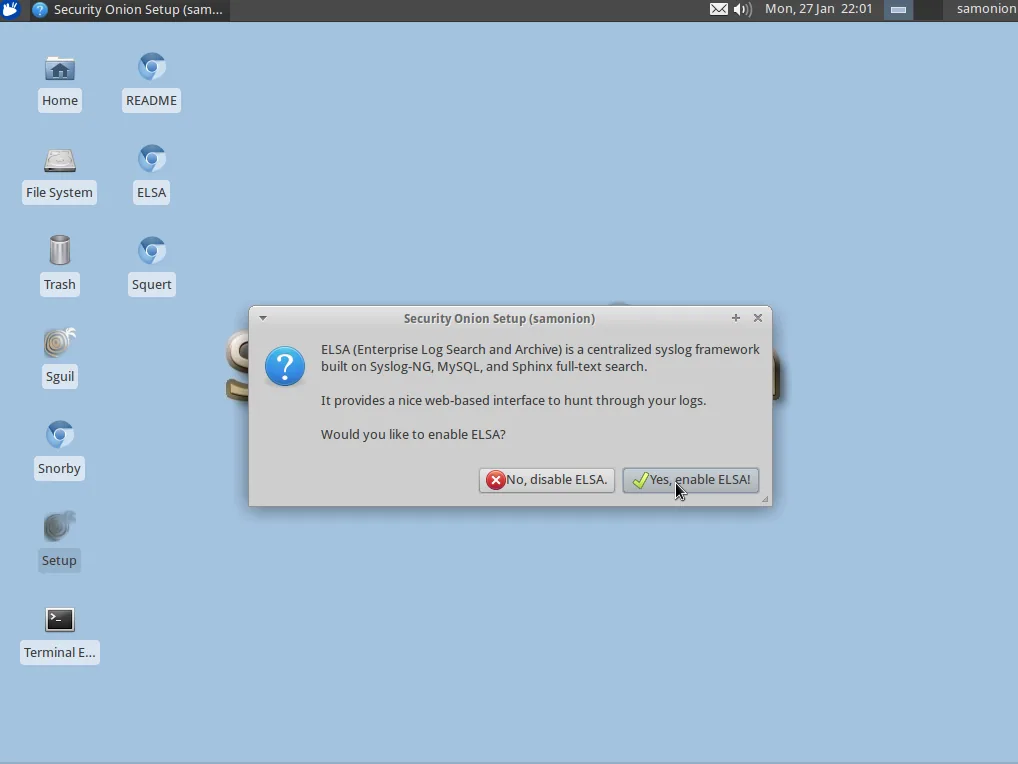
Task: Switch to the first workspace in pager
Action: (899, 10)
